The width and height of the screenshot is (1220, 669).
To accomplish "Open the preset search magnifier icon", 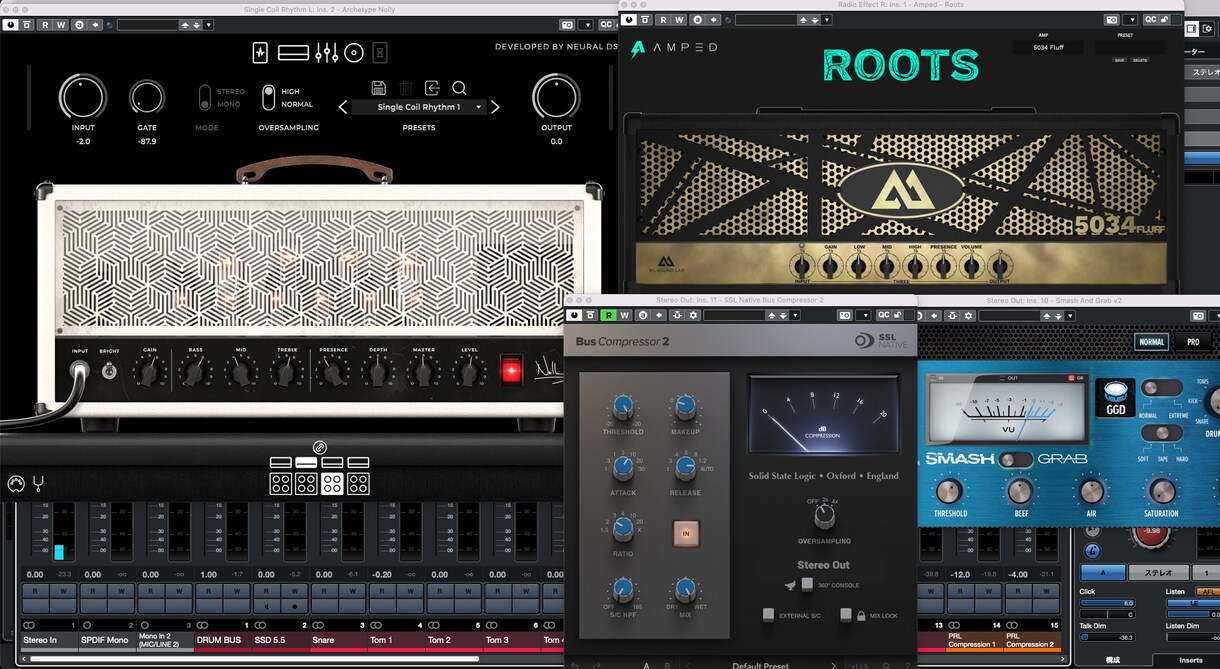I will point(459,88).
